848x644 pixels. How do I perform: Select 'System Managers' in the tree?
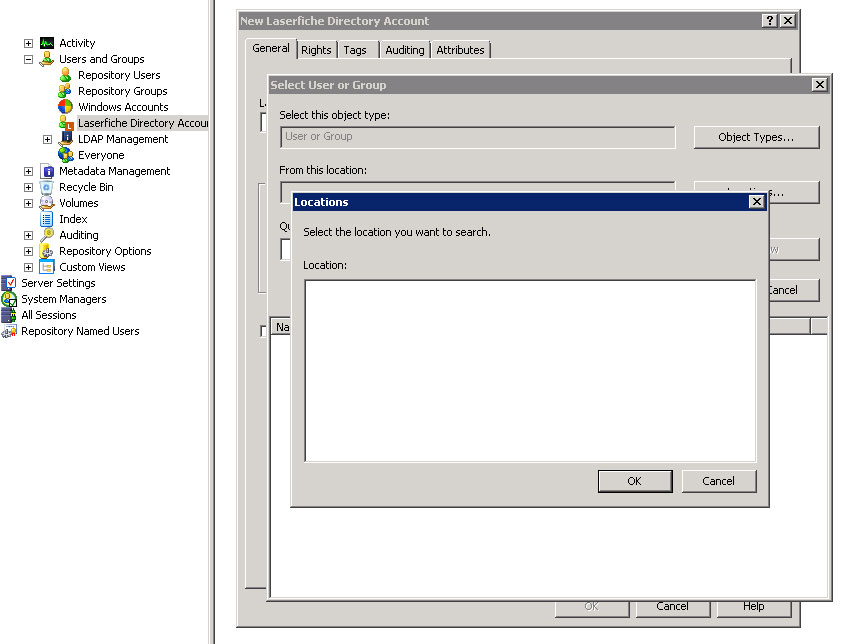click(64, 299)
